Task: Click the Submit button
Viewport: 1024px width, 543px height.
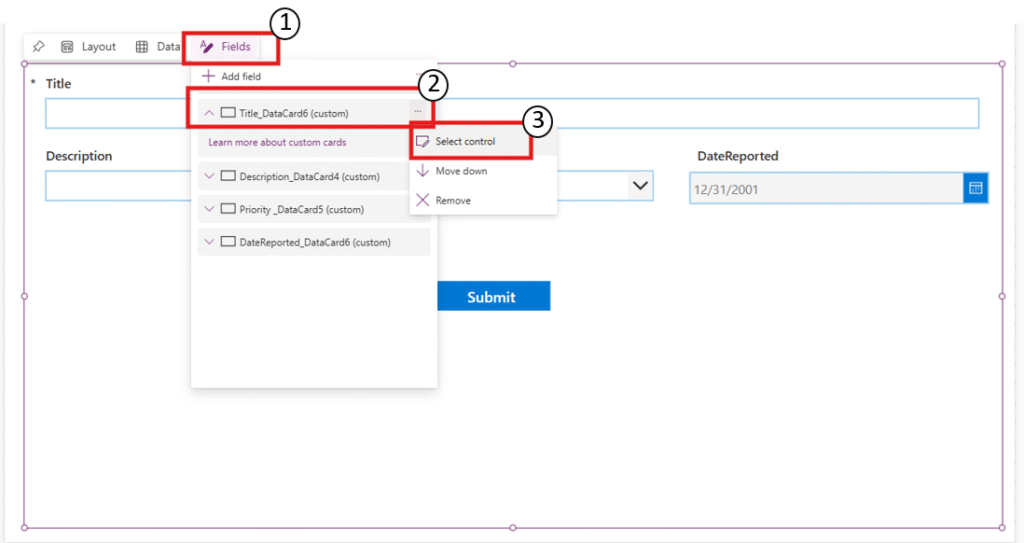Action: point(494,296)
